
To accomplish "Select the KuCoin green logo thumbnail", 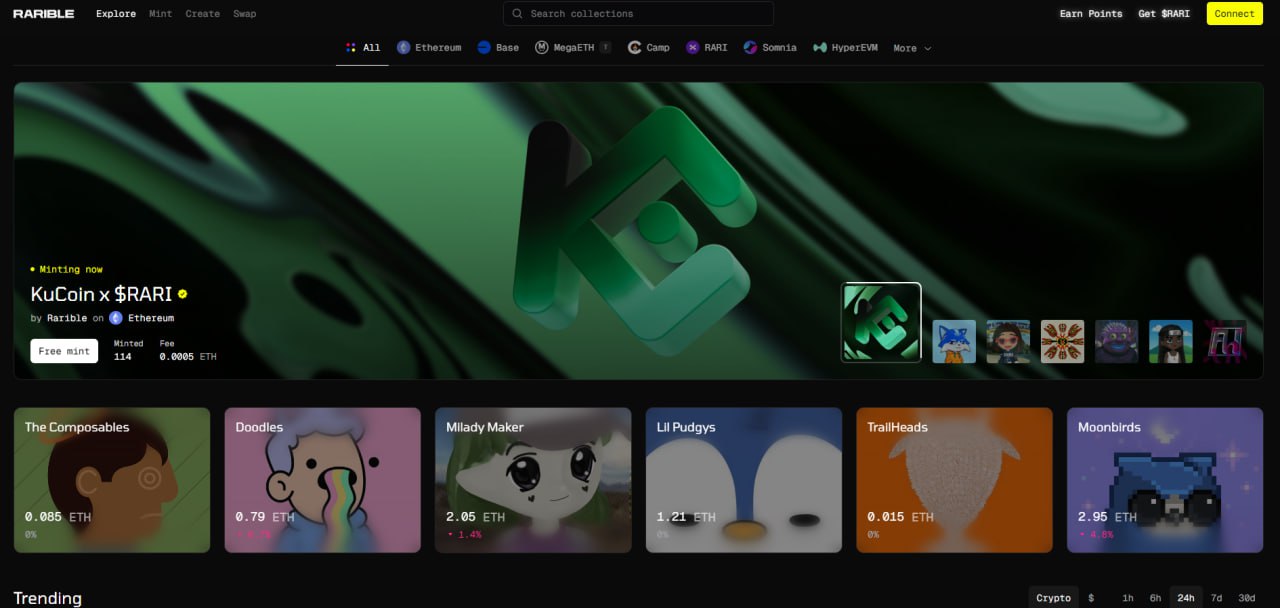I will point(881,322).
